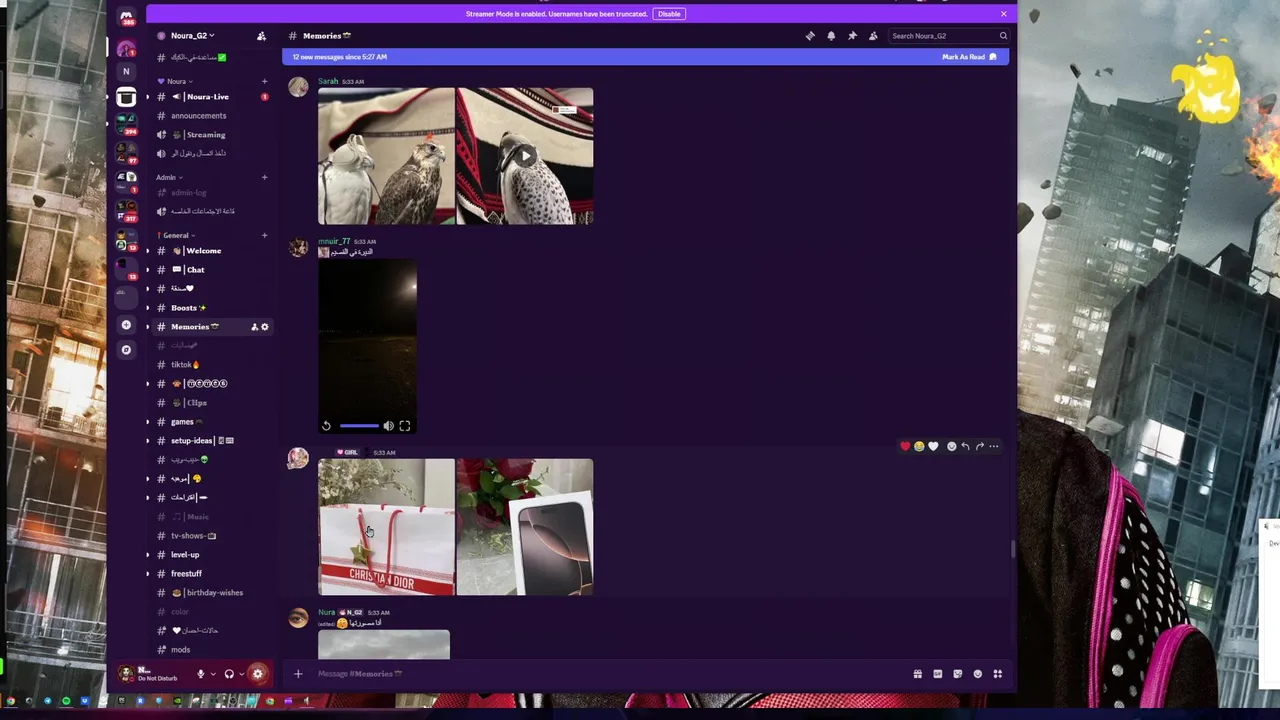Toggle mute speaker icon on video player
Image resolution: width=1280 pixels, height=720 pixels.
[x=388, y=426]
